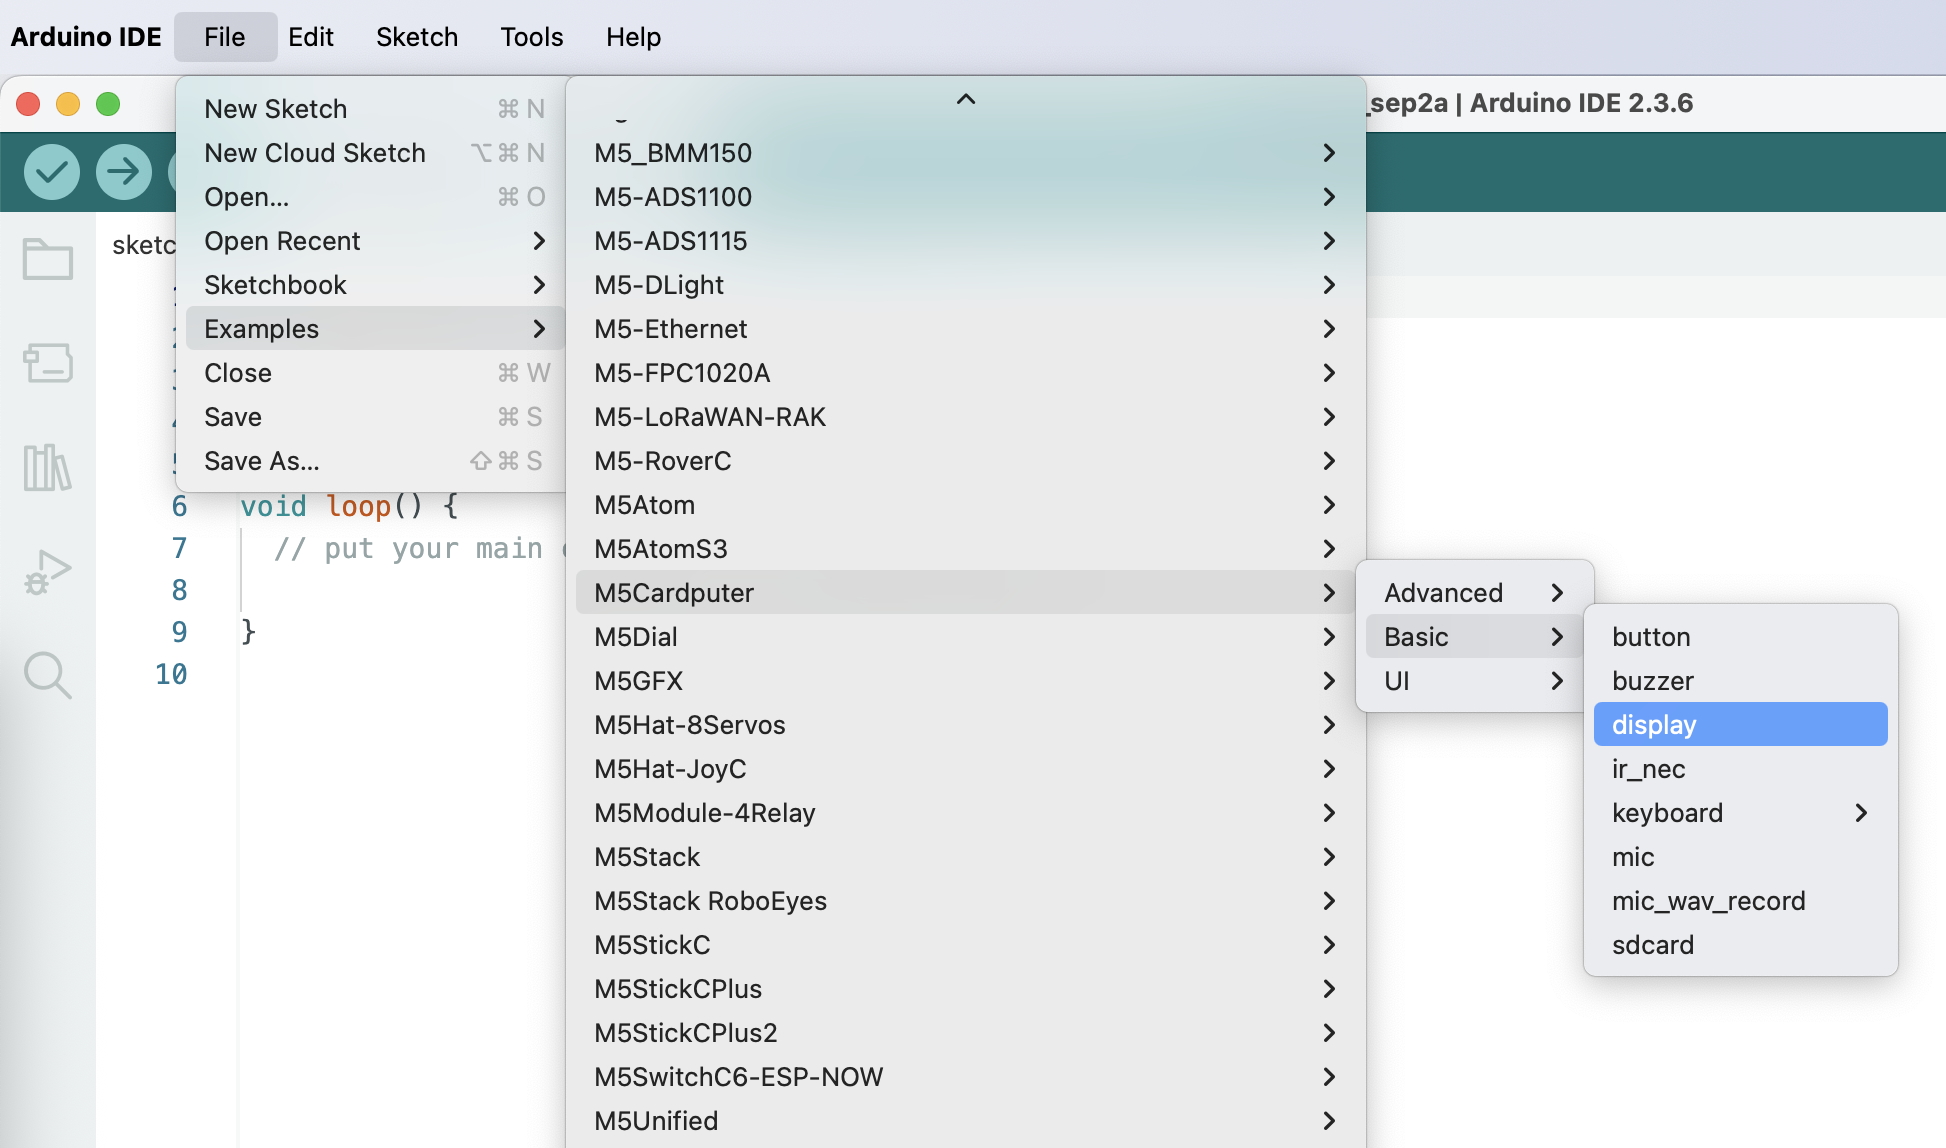Expand M5-Ethernet examples
1946x1148 pixels.
click(965, 329)
